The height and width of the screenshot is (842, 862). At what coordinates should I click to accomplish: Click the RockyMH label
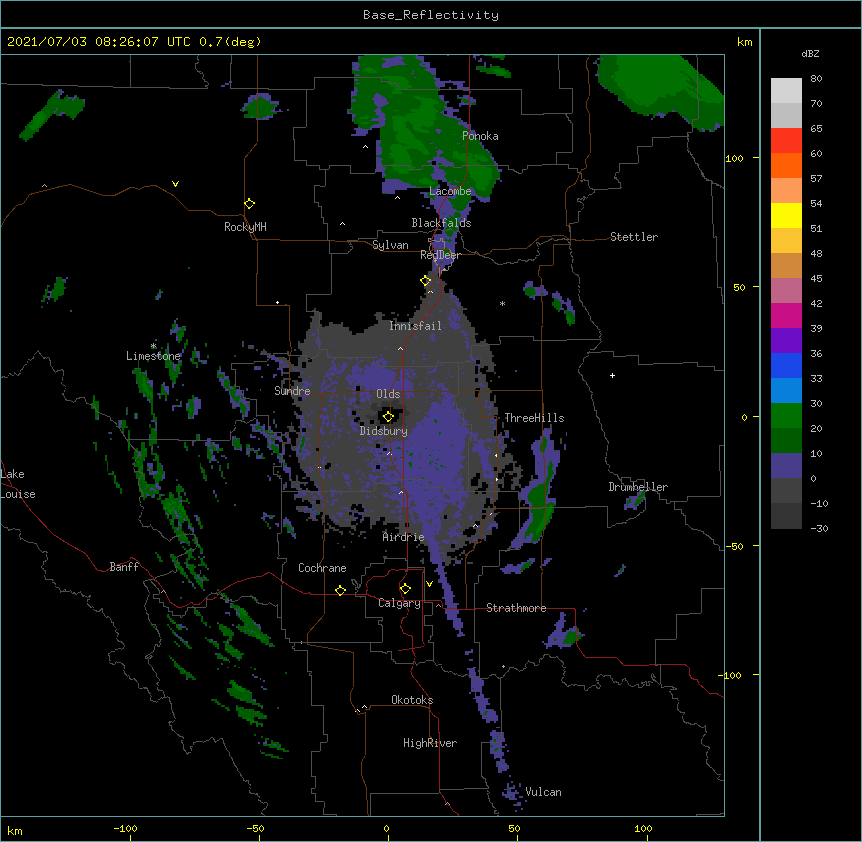(x=245, y=227)
